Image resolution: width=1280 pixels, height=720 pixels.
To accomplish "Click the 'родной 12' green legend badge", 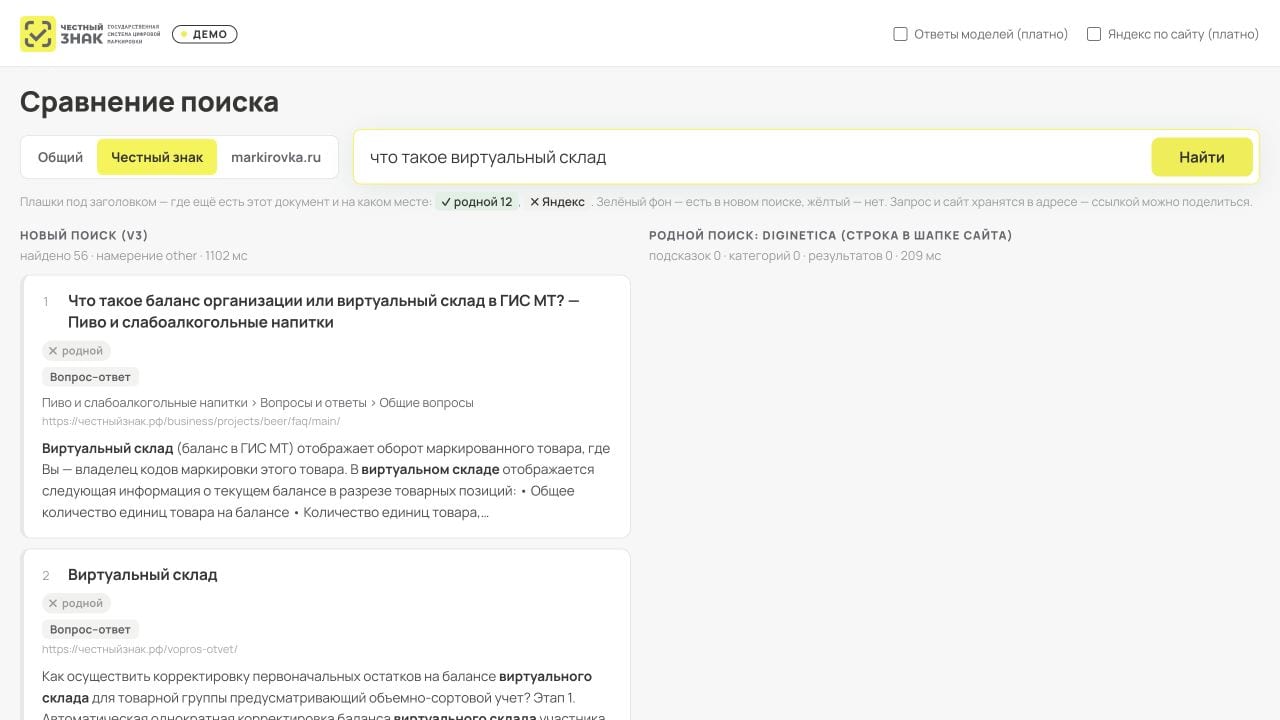I will (x=476, y=202).
